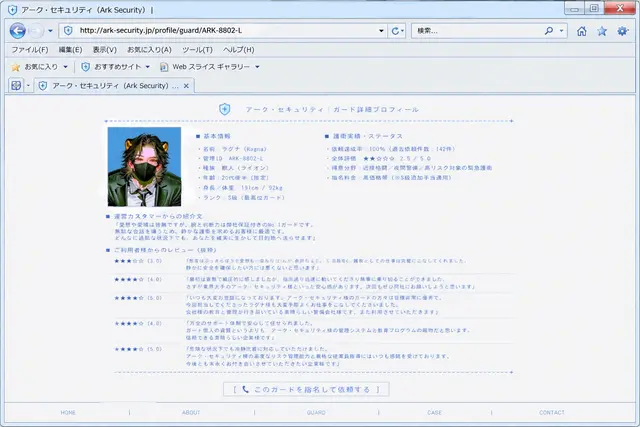Open the ヘルプ(H) menu

click(x=238, y=50)
